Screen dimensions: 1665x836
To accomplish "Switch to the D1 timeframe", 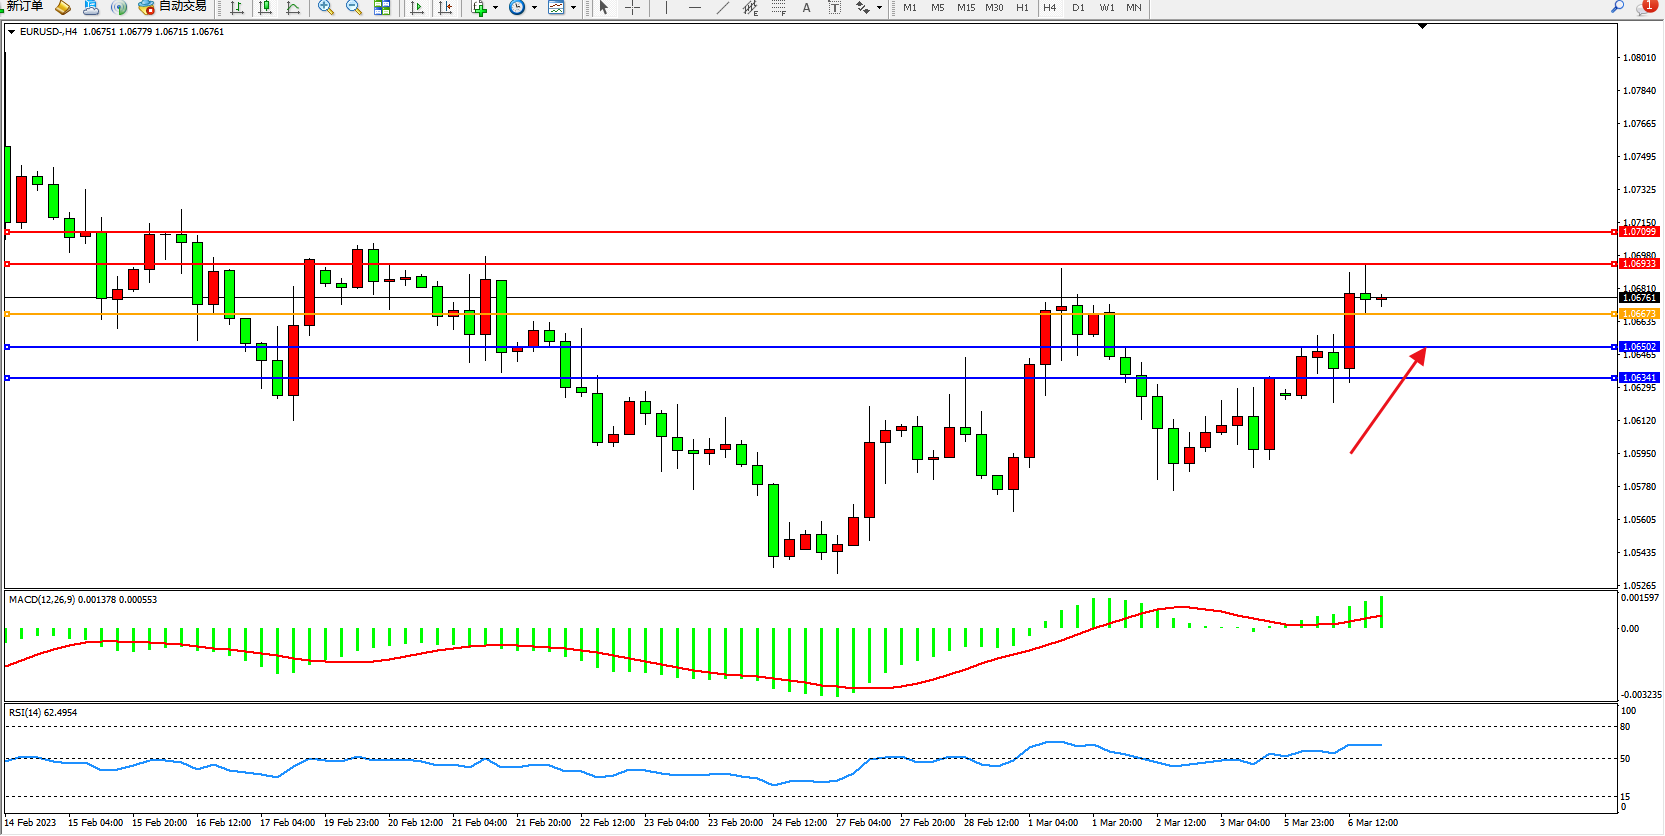I will click(1078, 8).
